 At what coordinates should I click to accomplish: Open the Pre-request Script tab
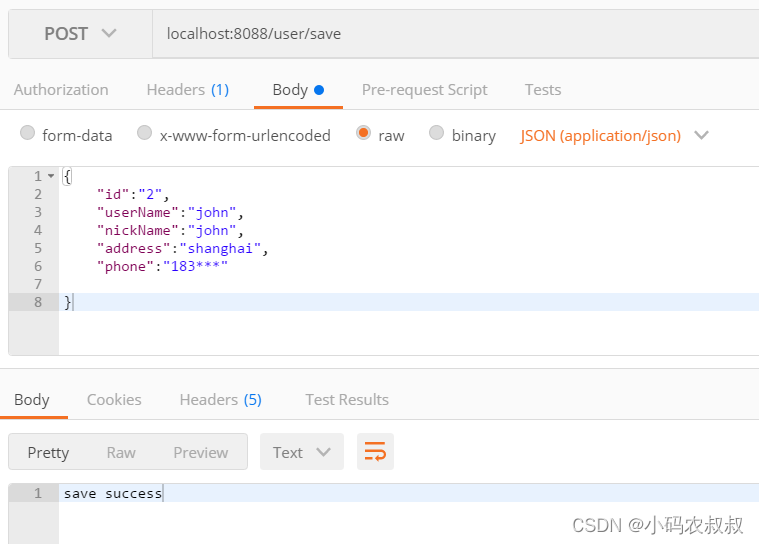425,90
